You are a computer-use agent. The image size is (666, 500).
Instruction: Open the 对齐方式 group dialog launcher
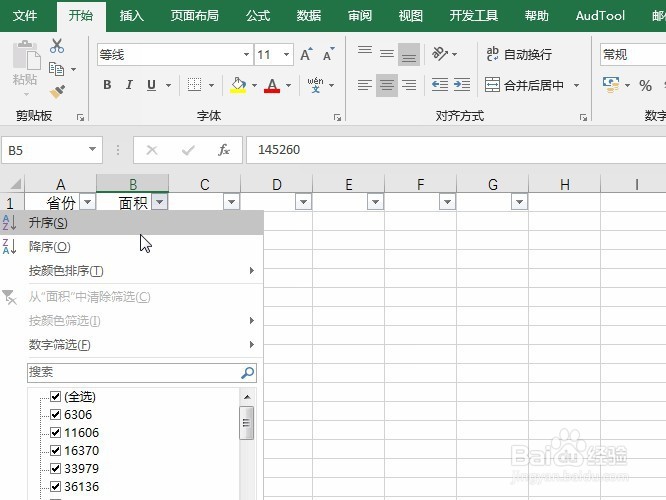tap(584, 118)
